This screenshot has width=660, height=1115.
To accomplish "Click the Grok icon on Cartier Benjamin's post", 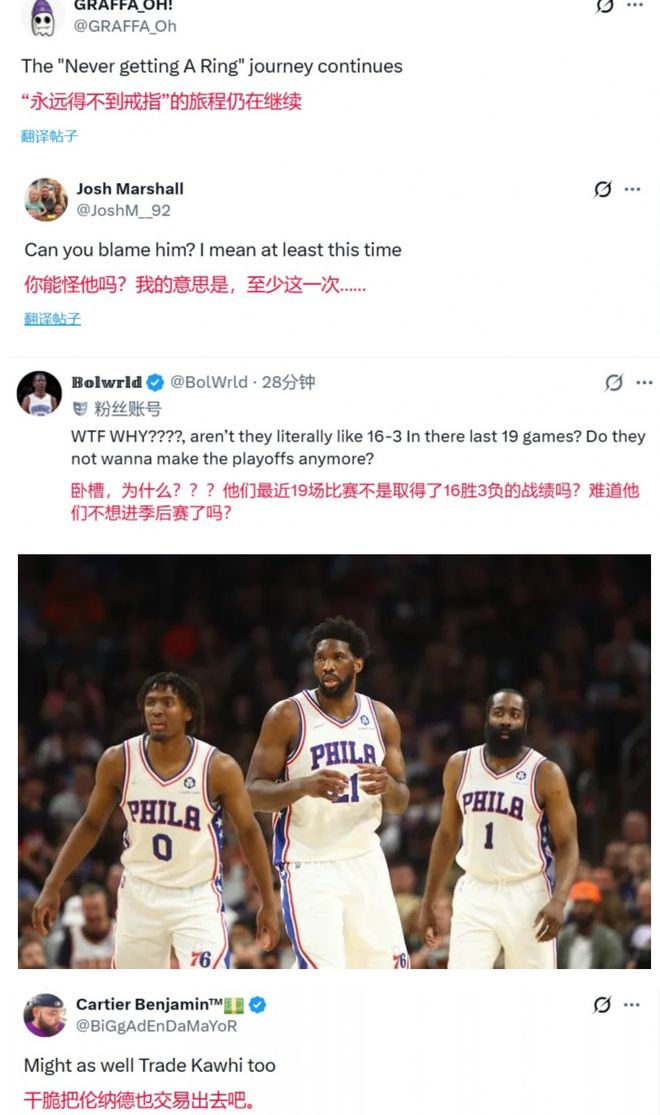I will point(603,1004).
